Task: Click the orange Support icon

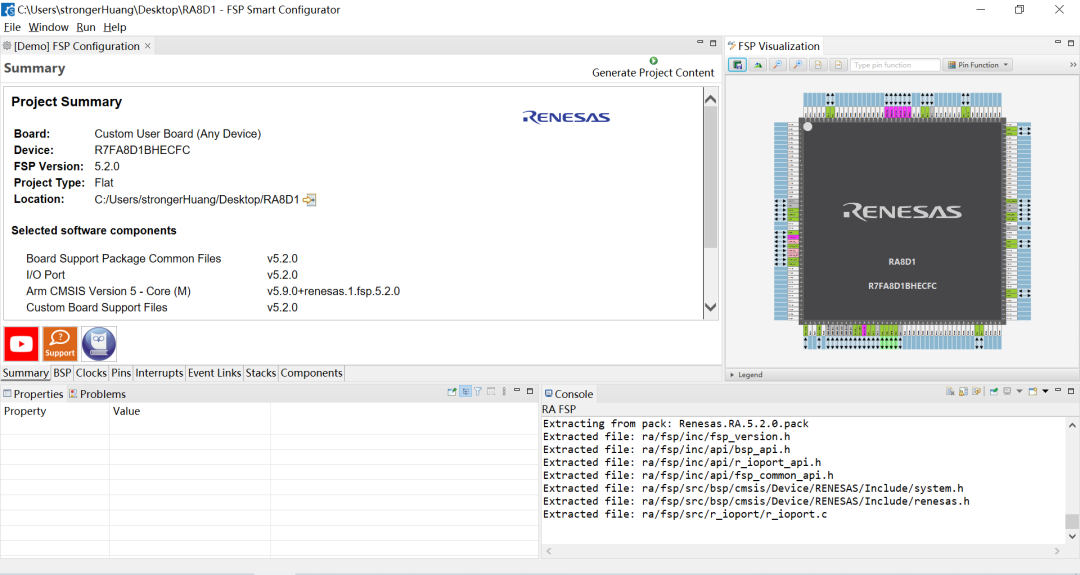Action: click(x=60, y=344)
